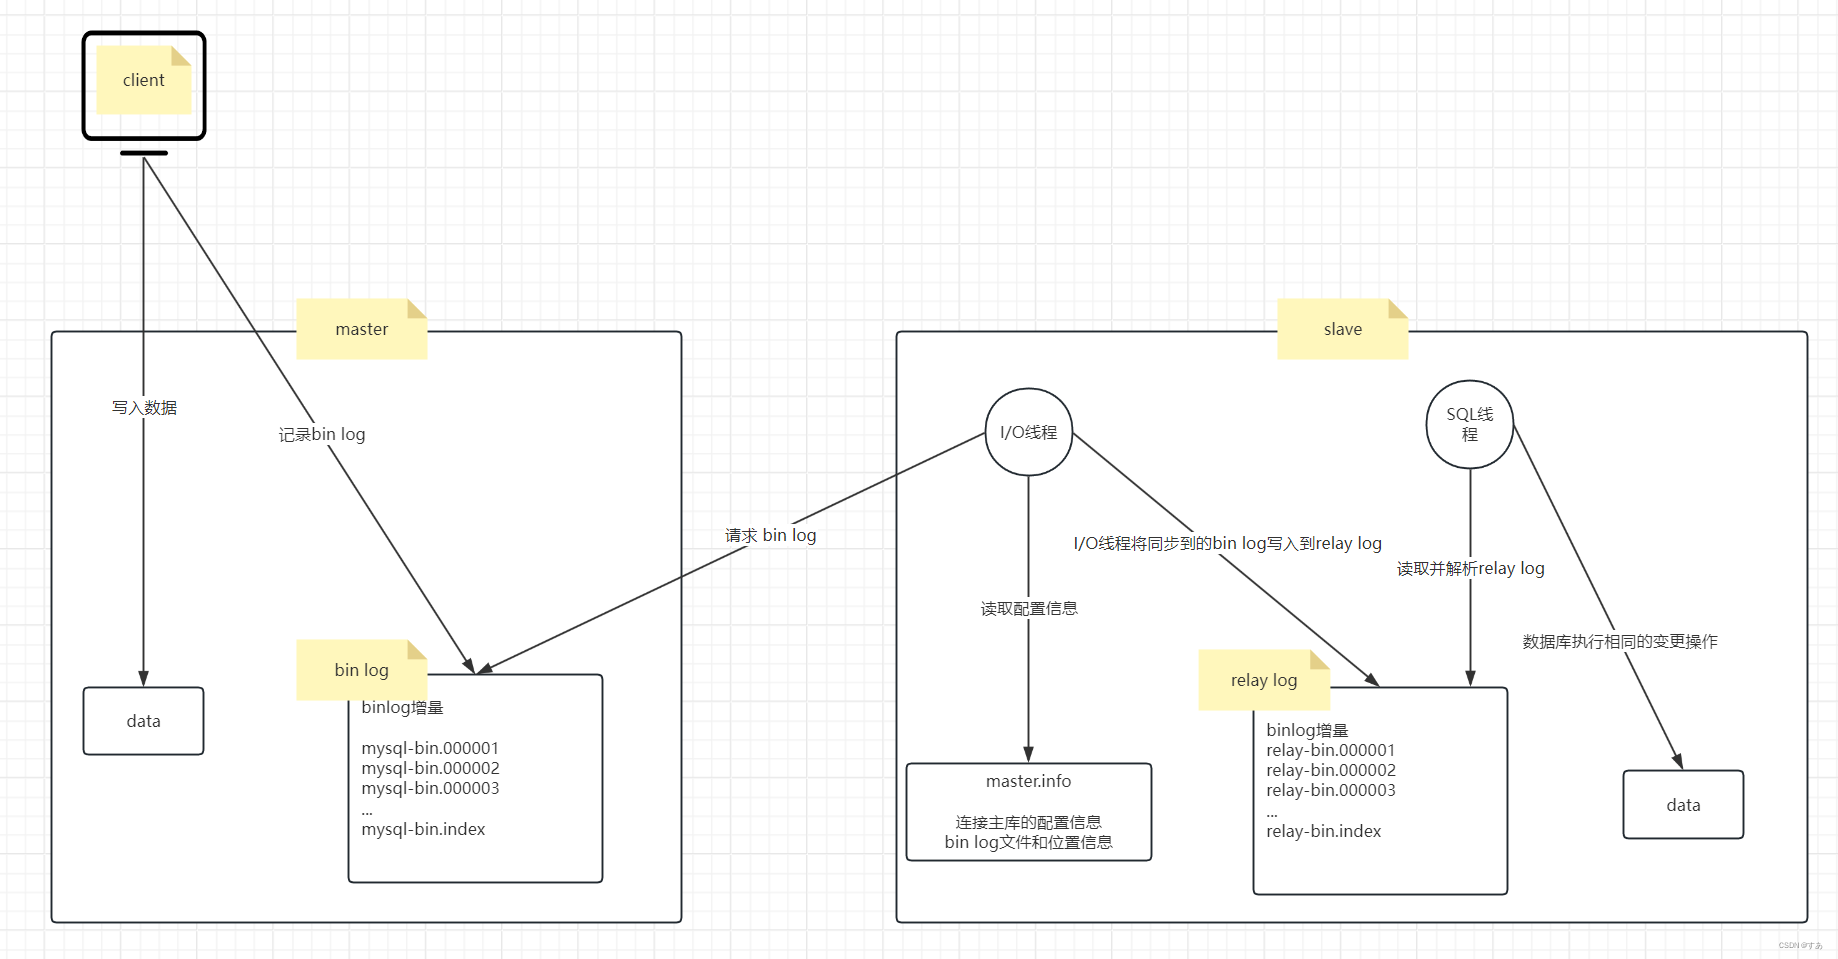
Task: Click the relay-bin.000001 line
Action: pos(1331,750)
